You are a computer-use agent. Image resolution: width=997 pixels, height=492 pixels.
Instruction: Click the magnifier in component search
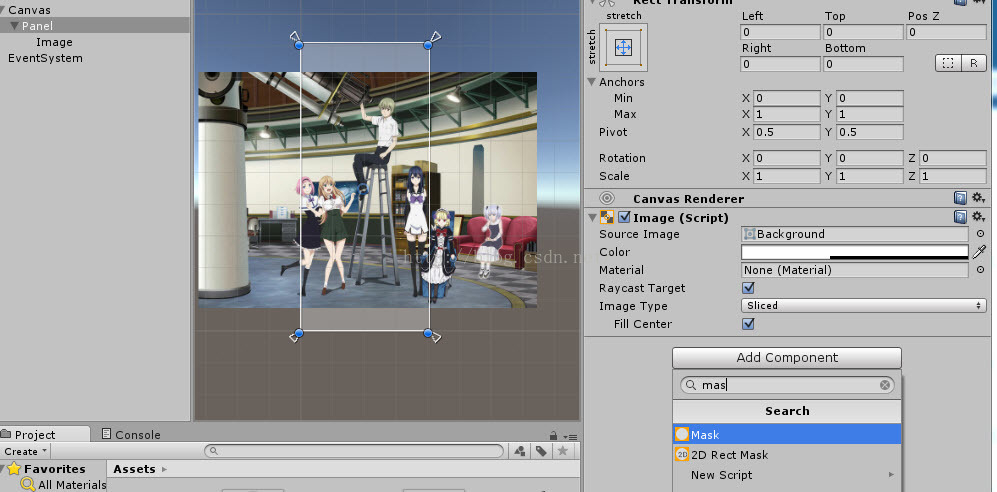691,385
